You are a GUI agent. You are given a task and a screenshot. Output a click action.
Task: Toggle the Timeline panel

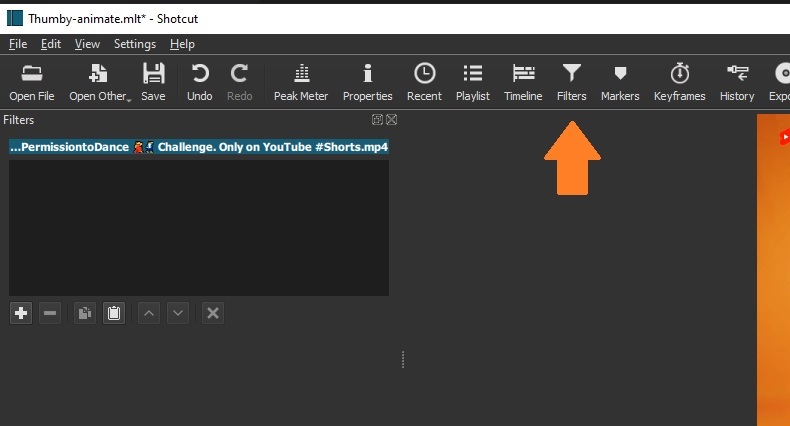click(x=523, y=82)
